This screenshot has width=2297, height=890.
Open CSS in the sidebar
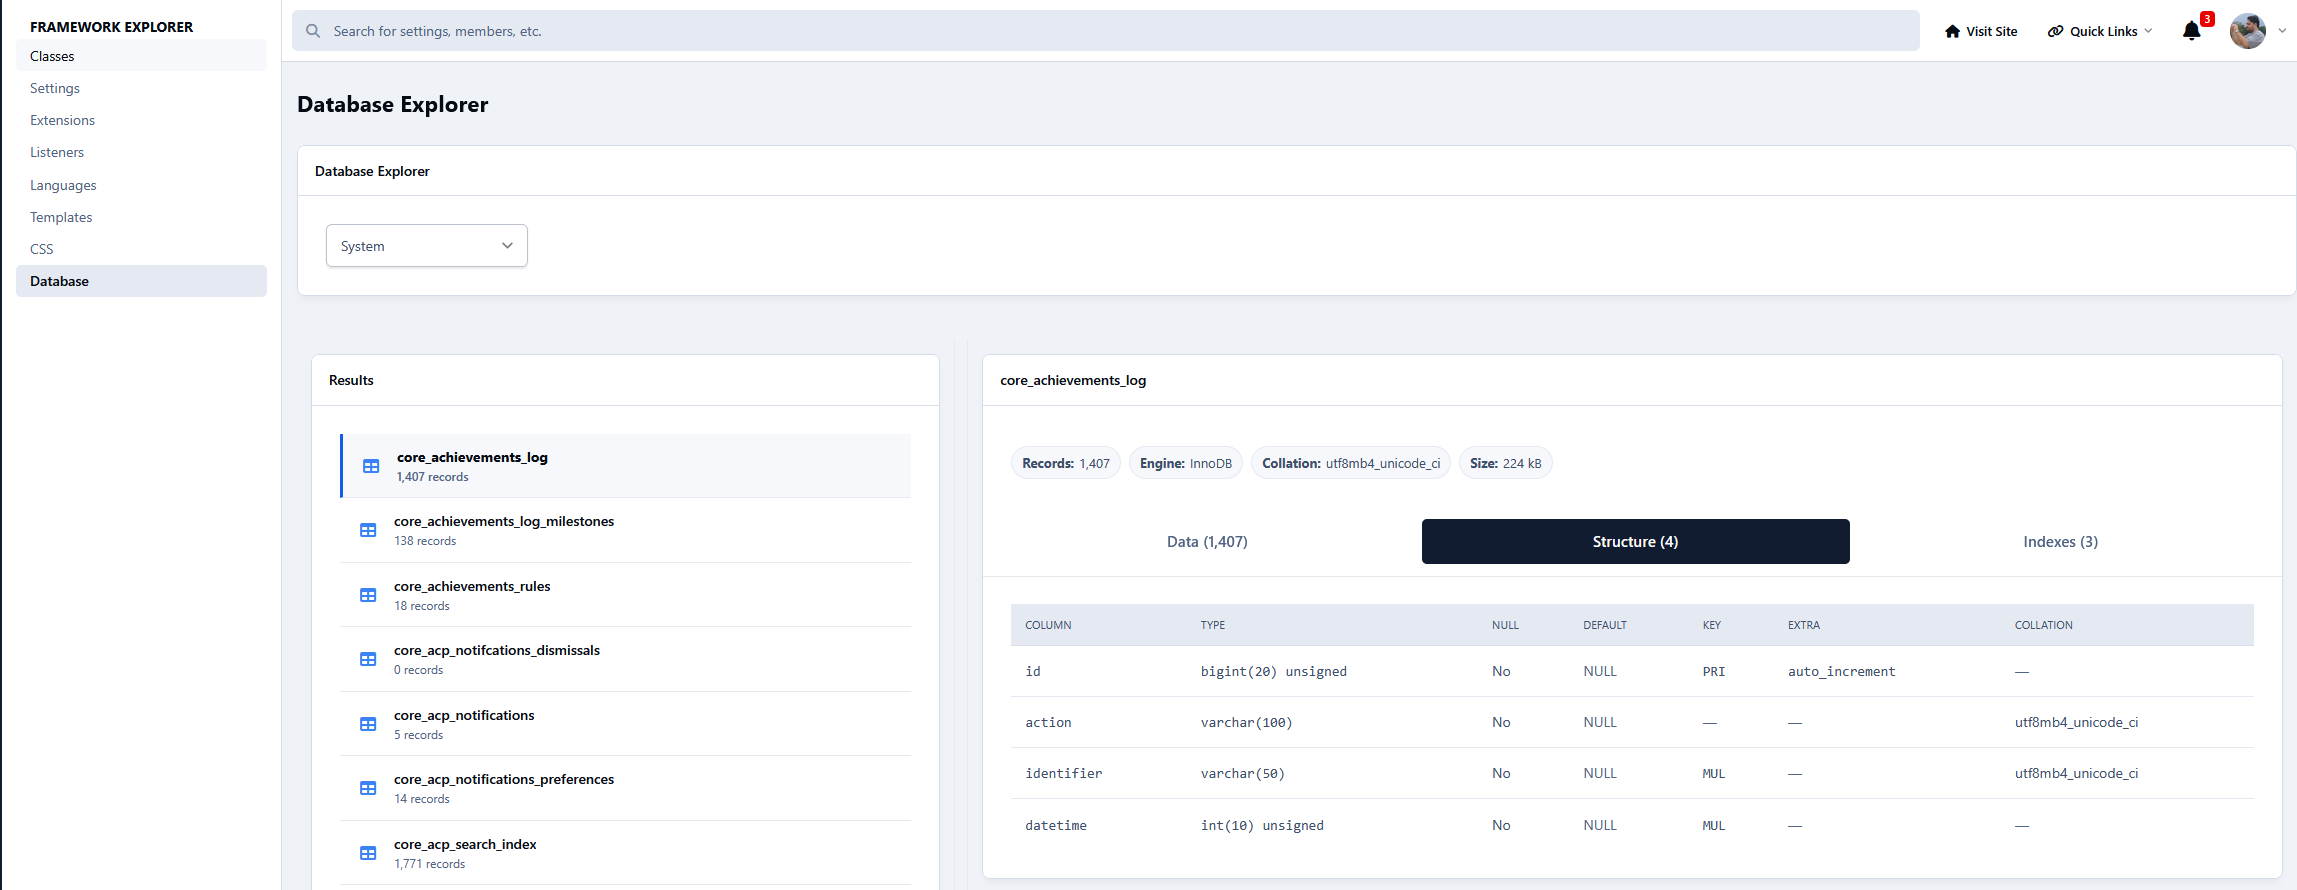tap(141, 249)
